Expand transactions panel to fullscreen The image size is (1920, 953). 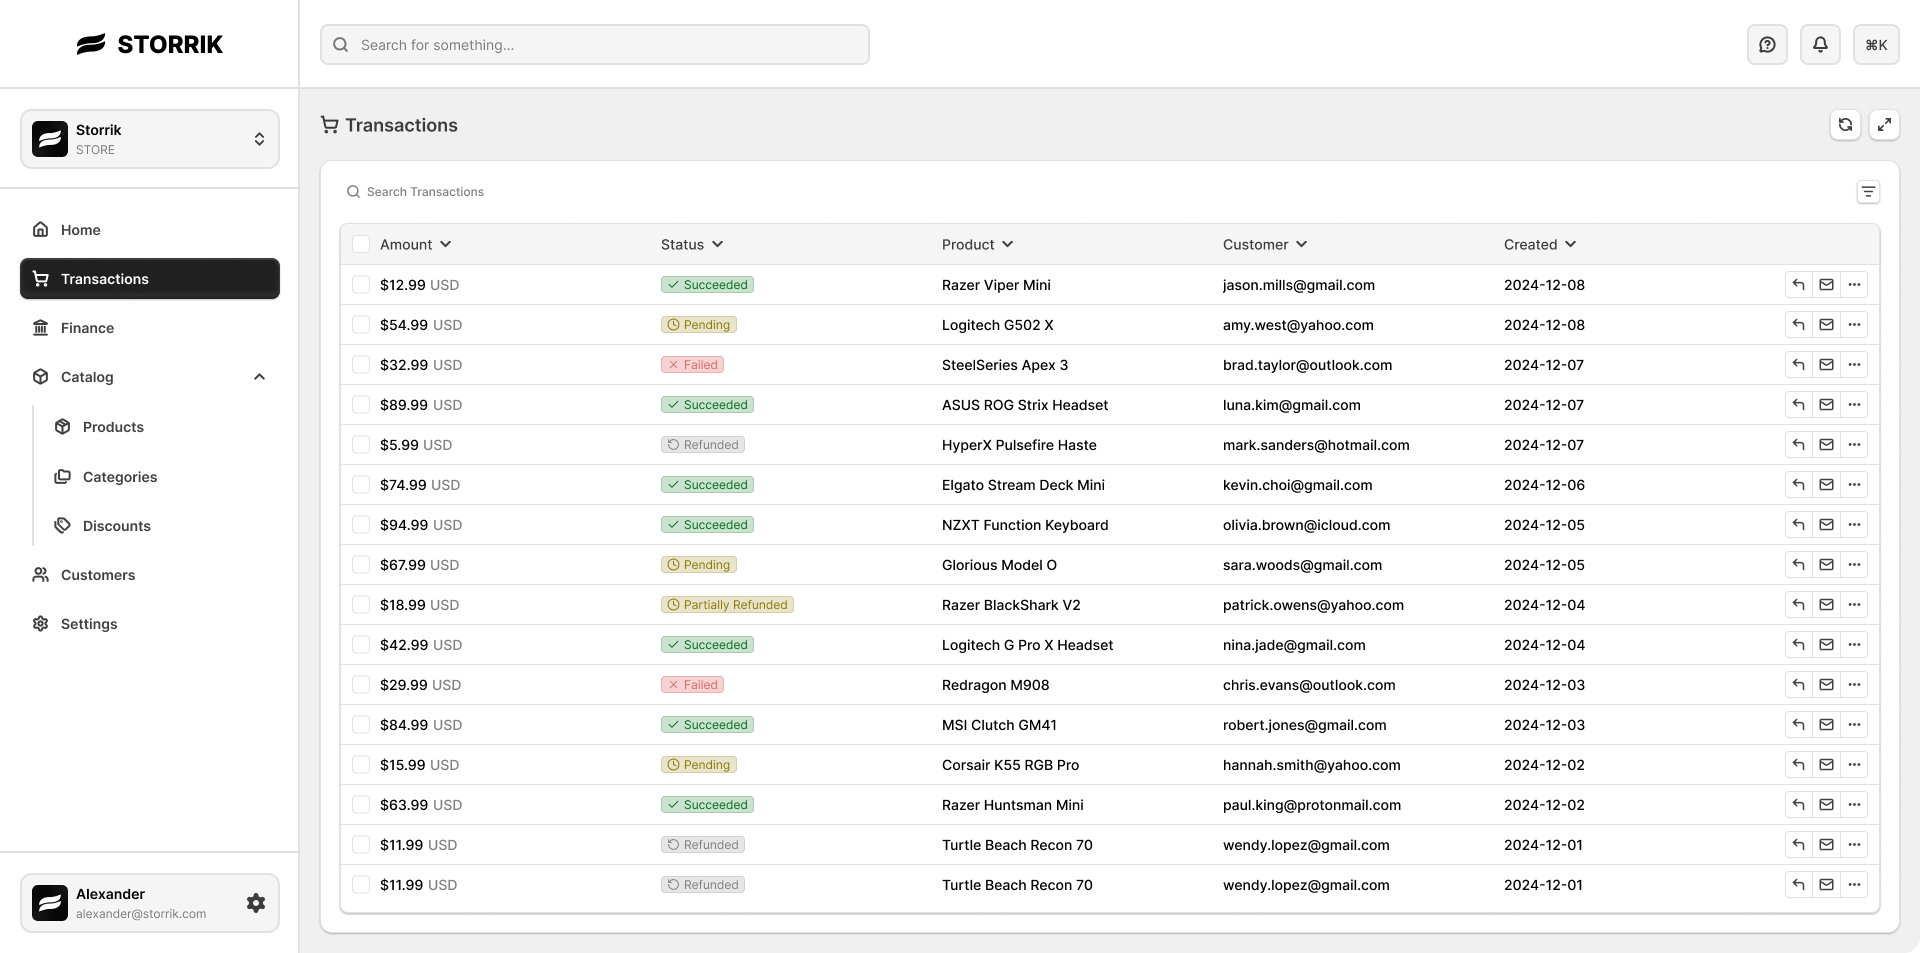1884,125
